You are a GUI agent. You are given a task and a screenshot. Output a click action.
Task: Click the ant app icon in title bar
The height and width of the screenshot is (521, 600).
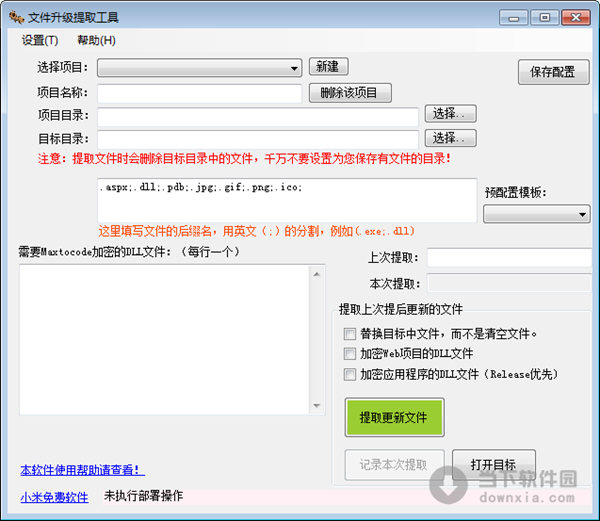click(x=16, y=17)
